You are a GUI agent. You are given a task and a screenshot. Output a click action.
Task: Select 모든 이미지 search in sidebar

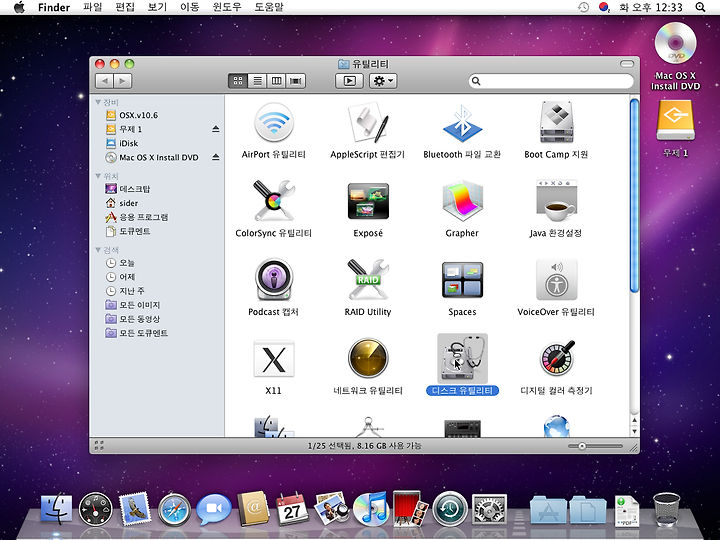(x=157, y=305)
